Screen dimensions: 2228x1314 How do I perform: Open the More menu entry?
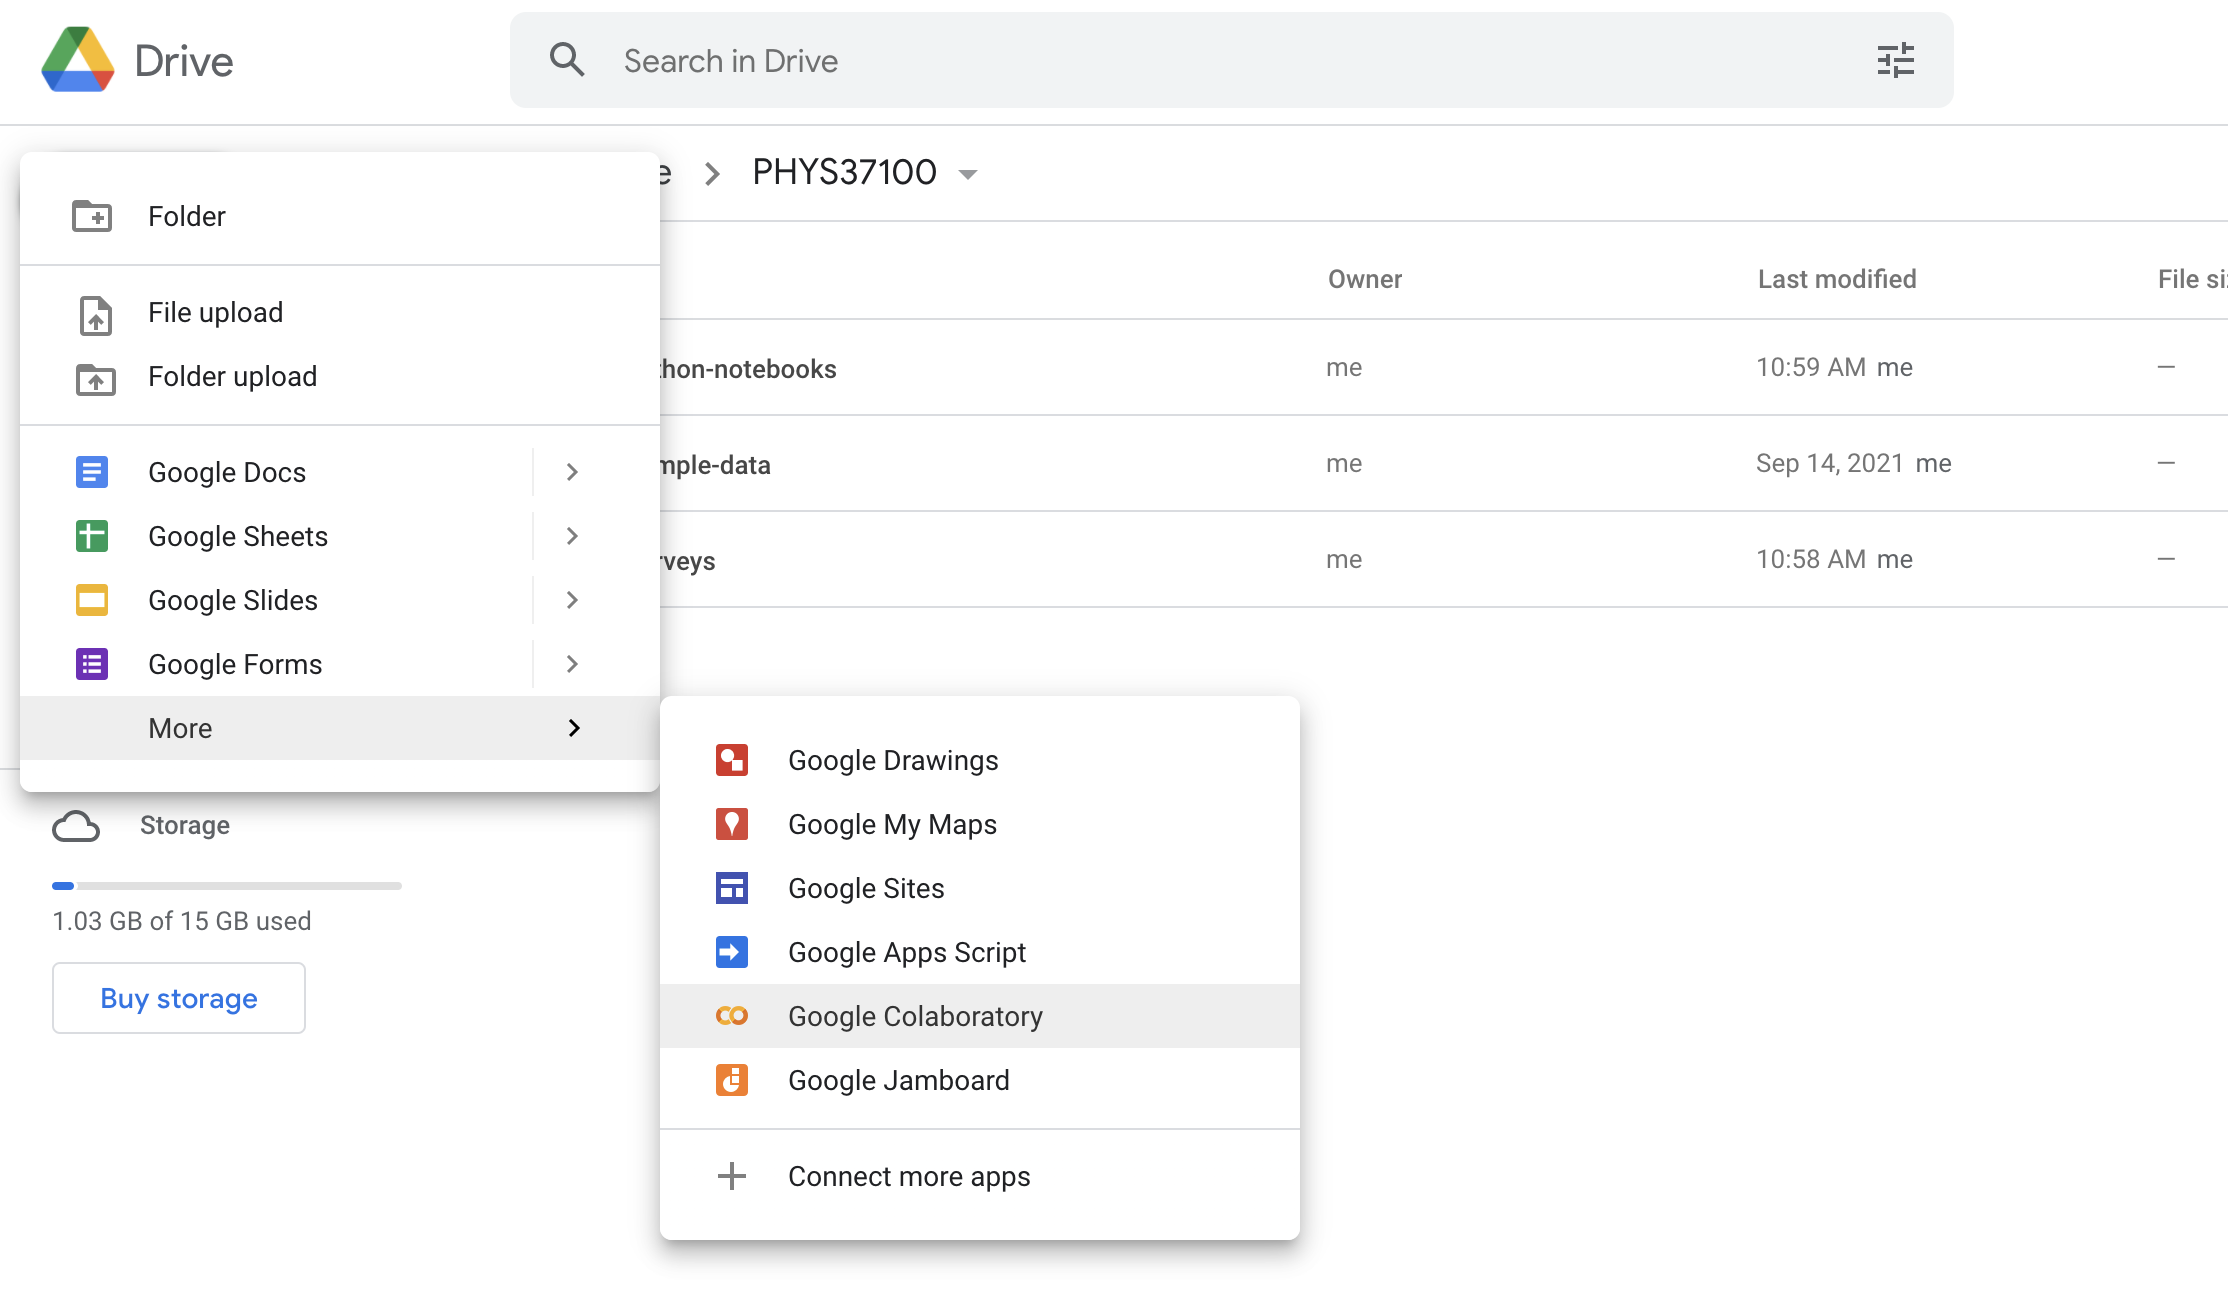pyautogui.click(x=340, y=728)
